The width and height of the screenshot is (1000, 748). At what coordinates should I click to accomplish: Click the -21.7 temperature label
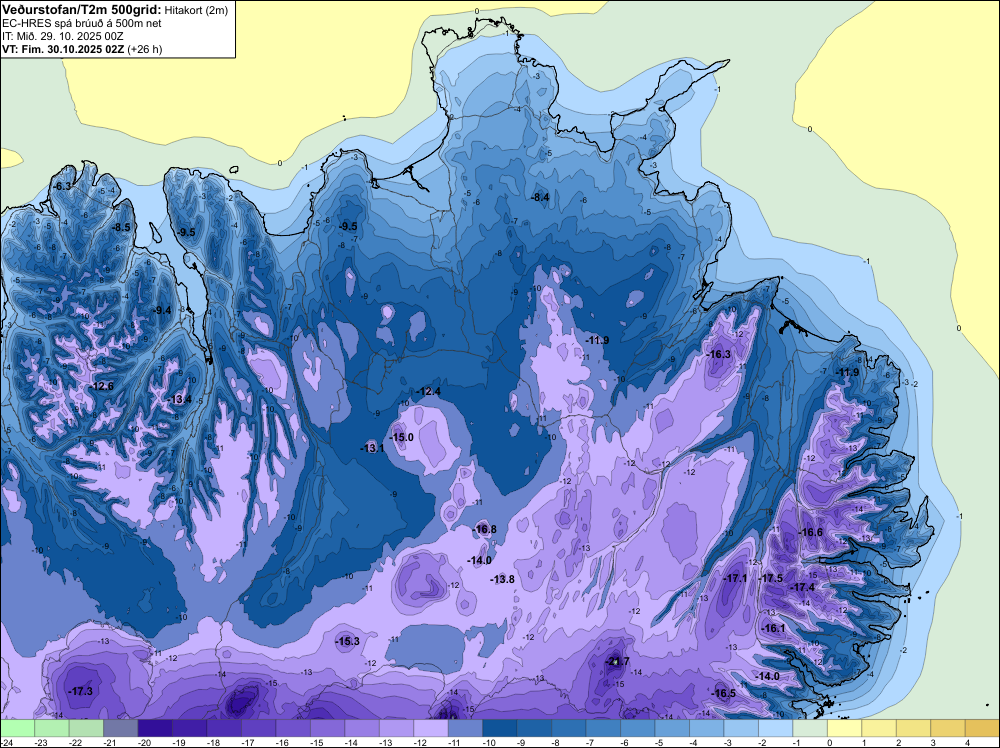coord(617,661)
